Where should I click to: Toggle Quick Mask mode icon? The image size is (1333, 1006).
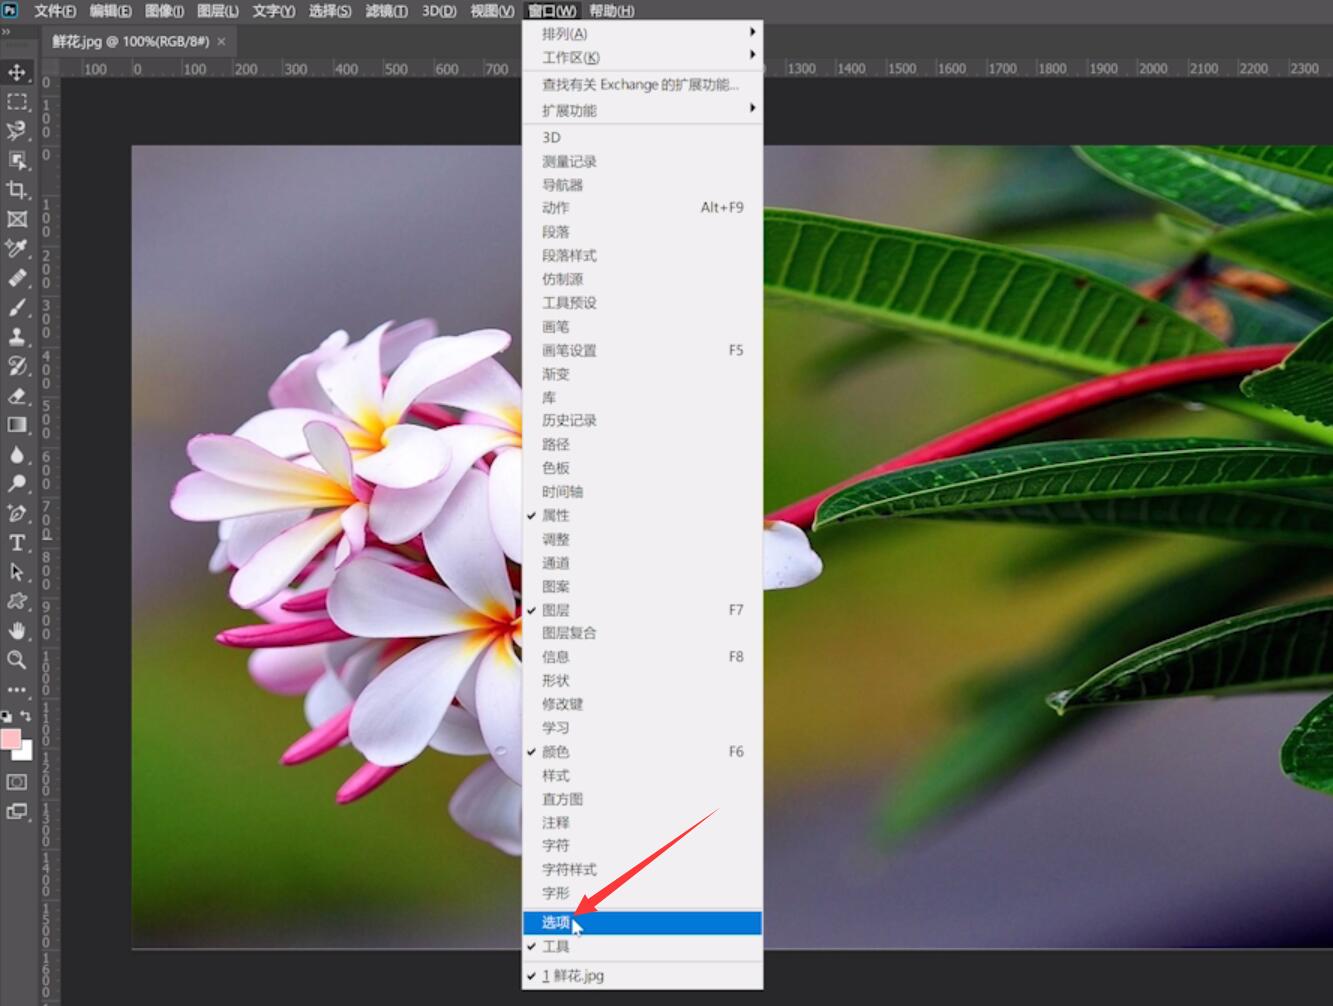pyautogui.click(x=17, y=782)
